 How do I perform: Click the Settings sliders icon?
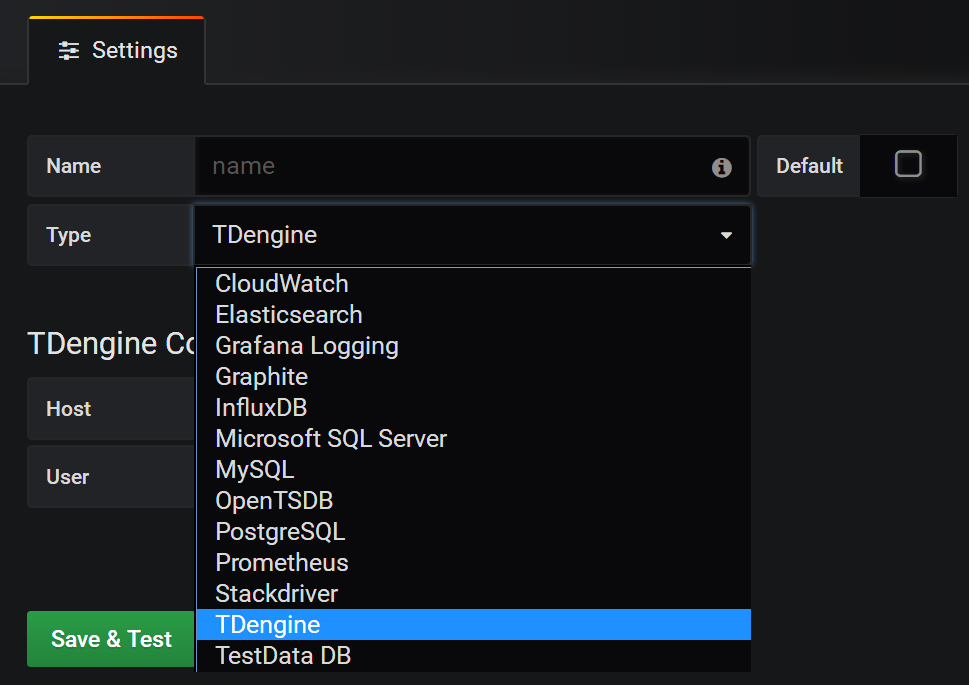tap(69, 51)
